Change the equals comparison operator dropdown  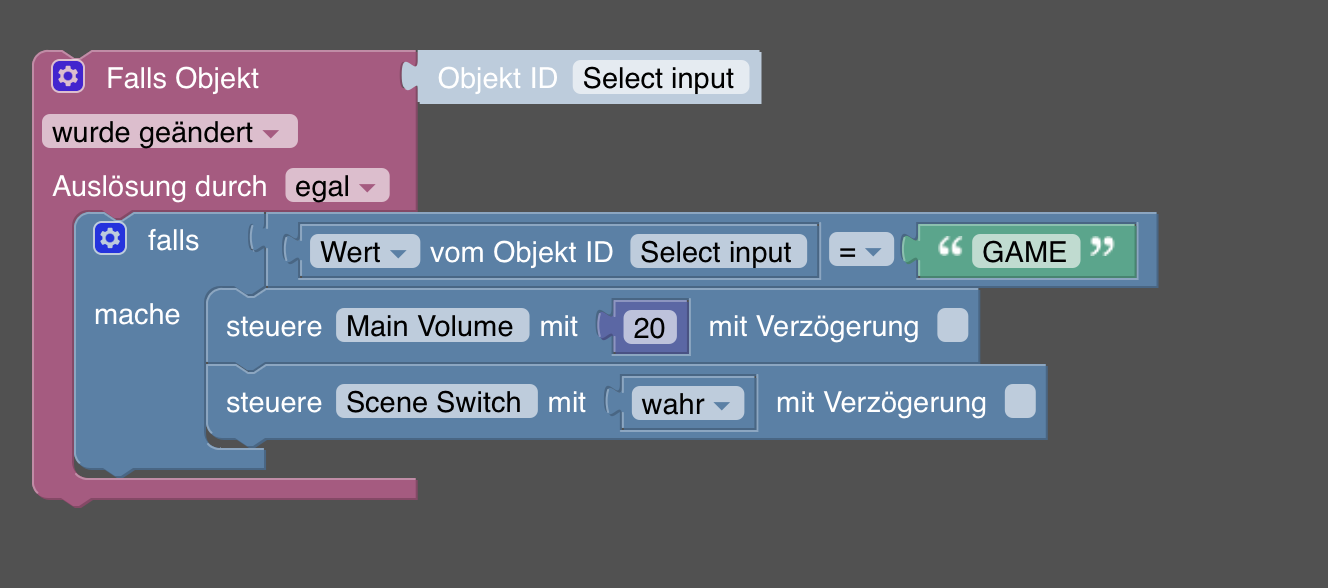coord(861,252)
